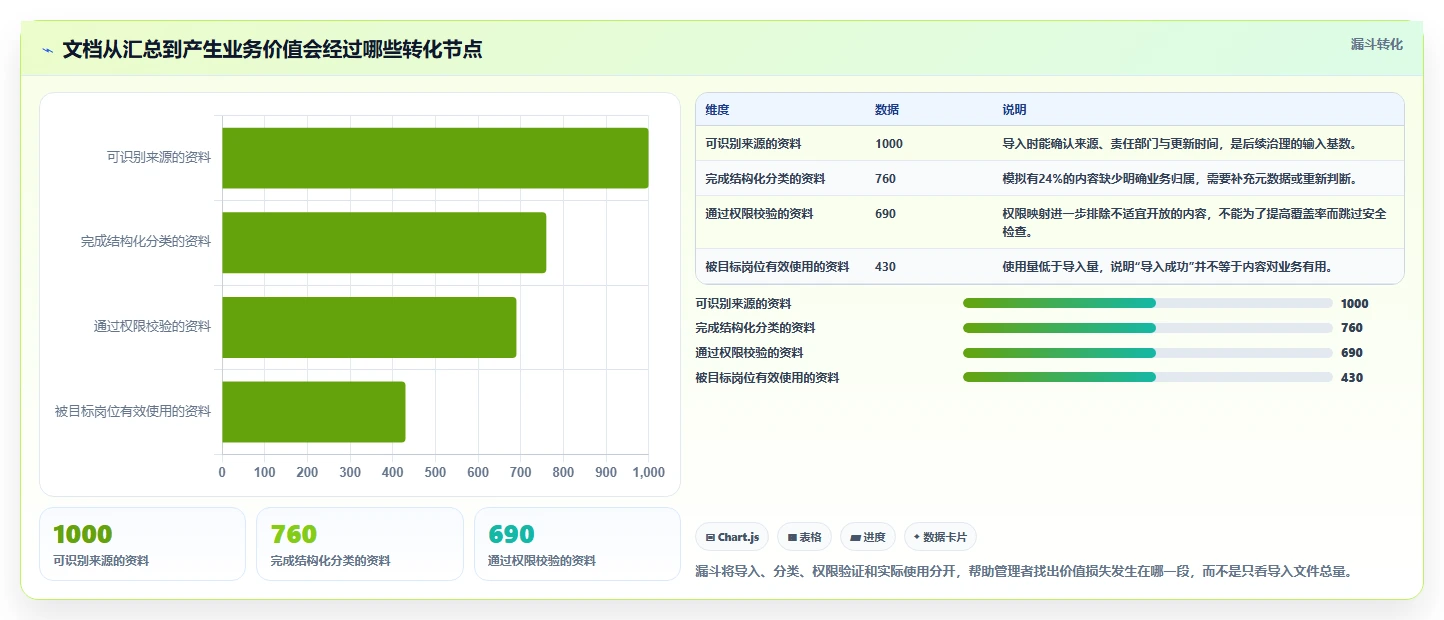Click the table value 760

point(886,179)
